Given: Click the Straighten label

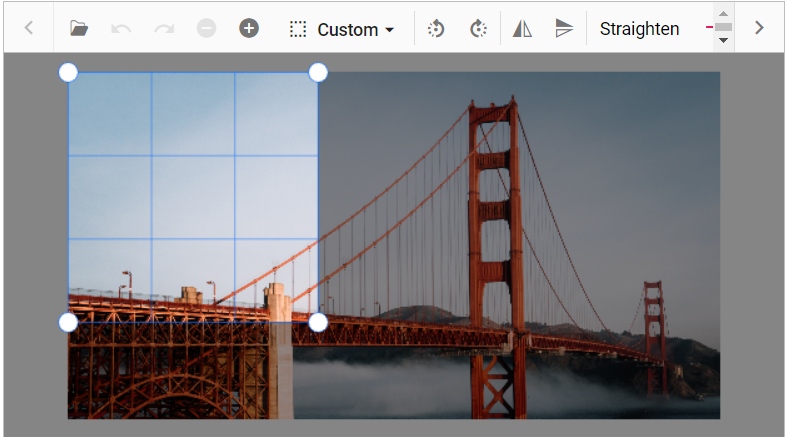Looking at the screenshot, I should pyautogui.click(x=639, y=29).
